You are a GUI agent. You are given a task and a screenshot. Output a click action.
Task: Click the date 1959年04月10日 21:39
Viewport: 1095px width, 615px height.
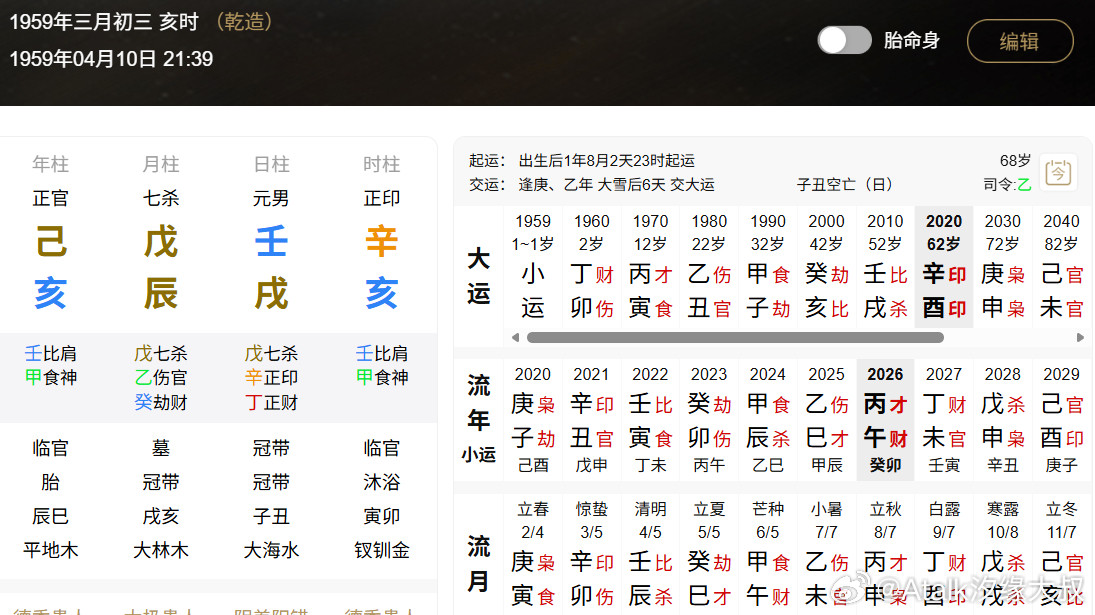click(112, 59)
